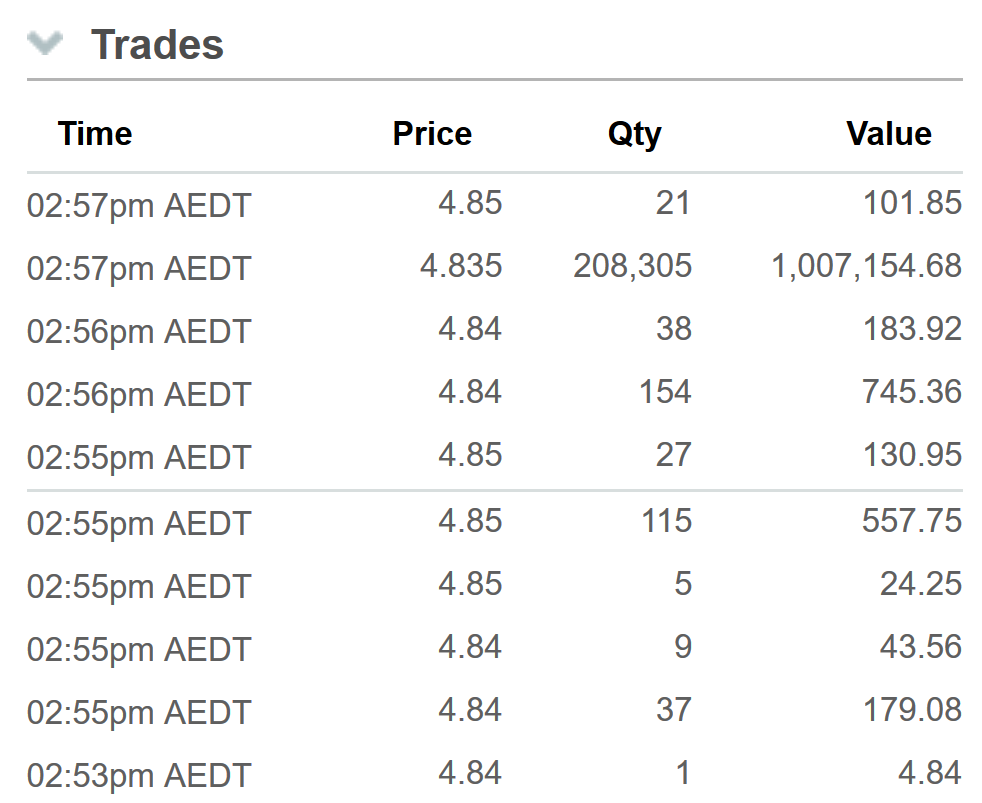Select the trade with value 43.56
Viewport: 982px width, 803px height.
495,648
